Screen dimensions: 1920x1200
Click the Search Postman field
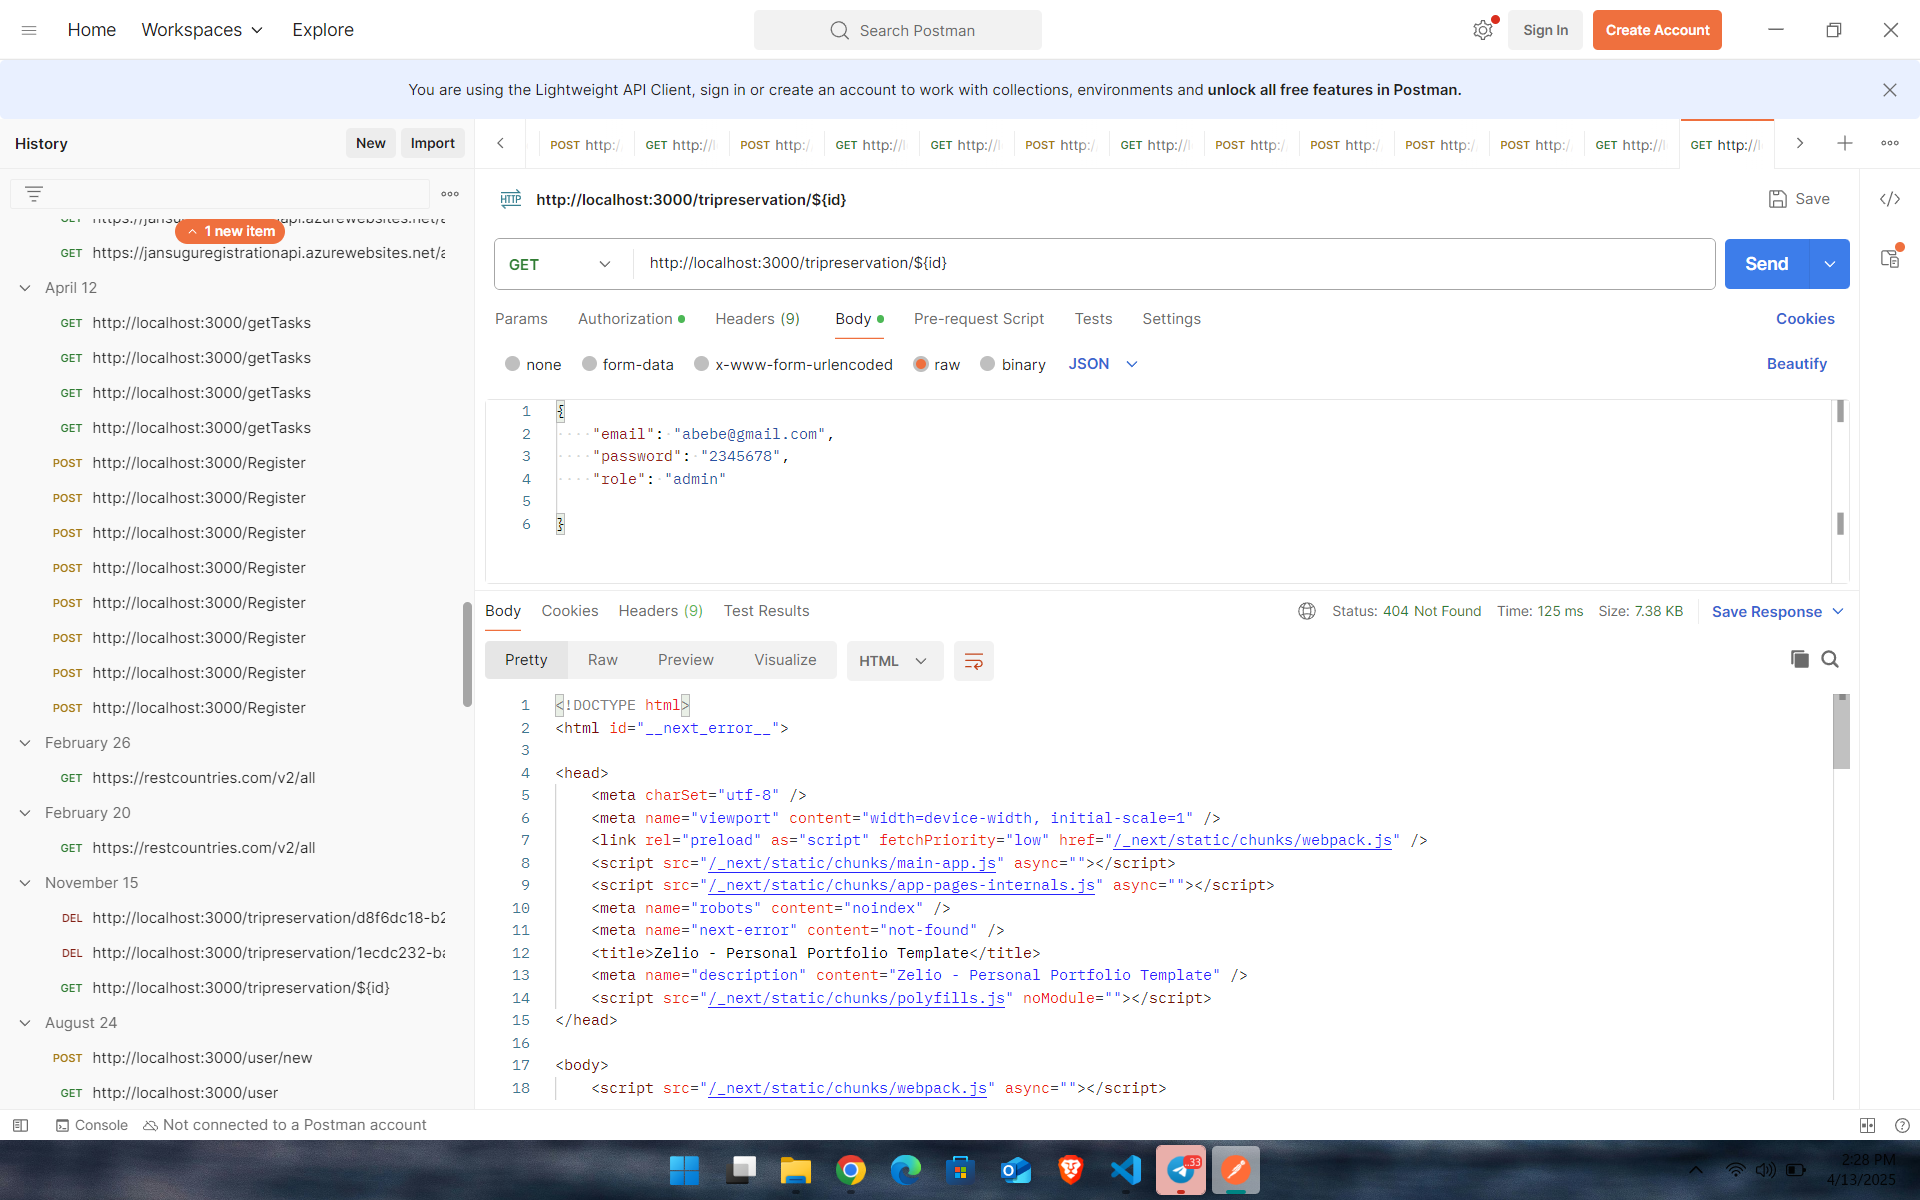click(x=898, y=30)
